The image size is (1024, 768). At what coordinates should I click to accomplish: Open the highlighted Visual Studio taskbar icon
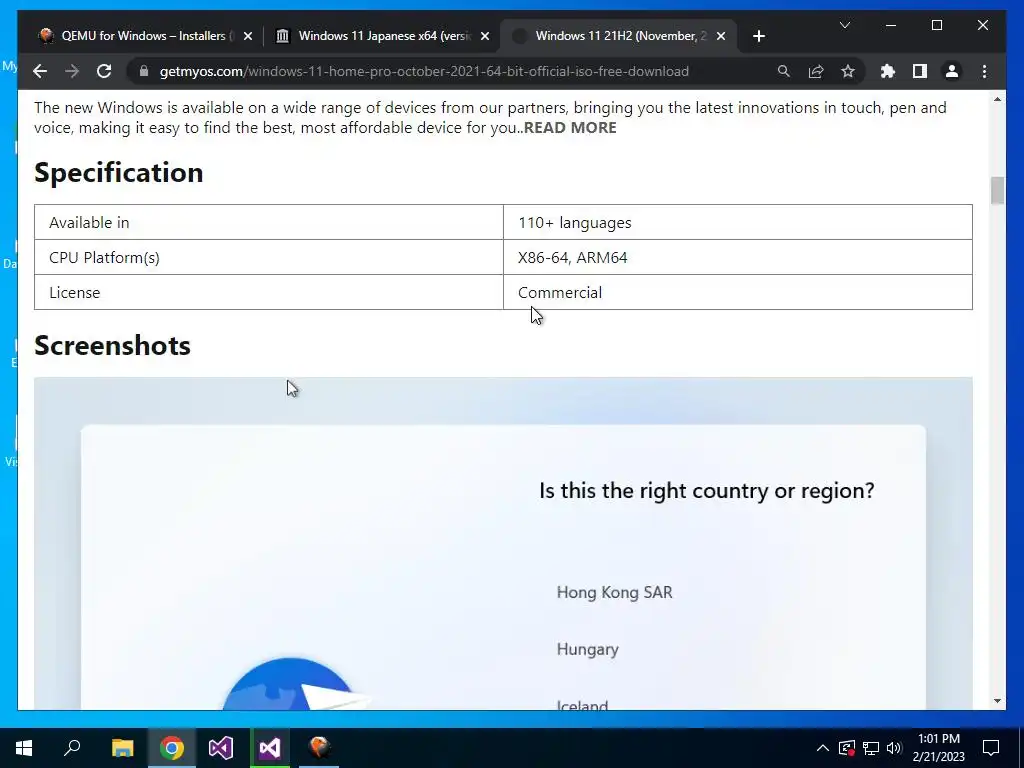pyautogui.click(x=270, y=747)
